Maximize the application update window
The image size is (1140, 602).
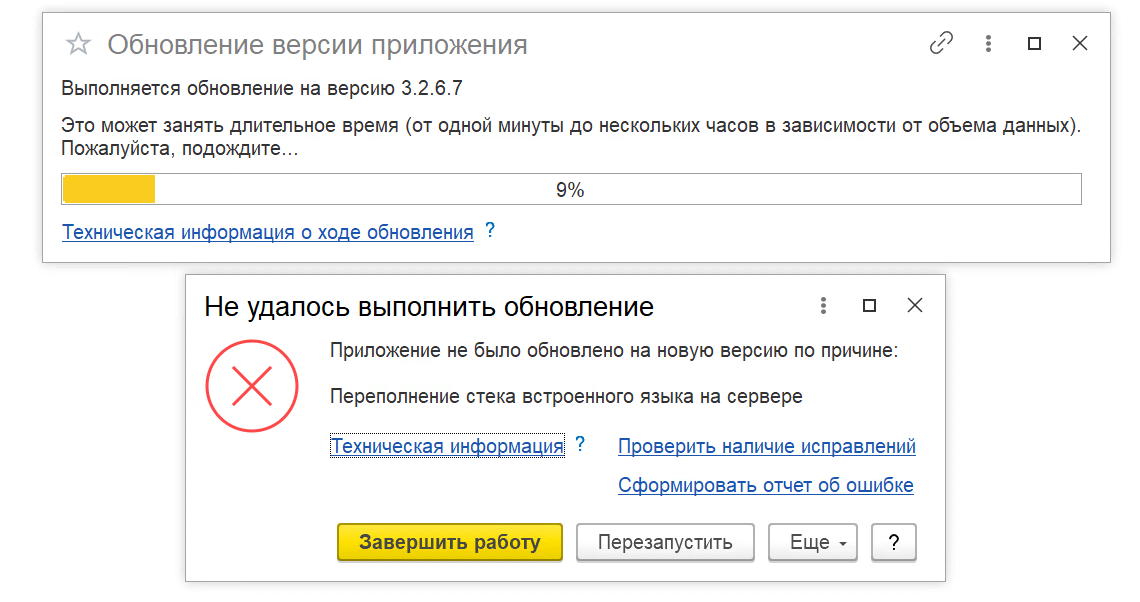(x=1035, y=43)
